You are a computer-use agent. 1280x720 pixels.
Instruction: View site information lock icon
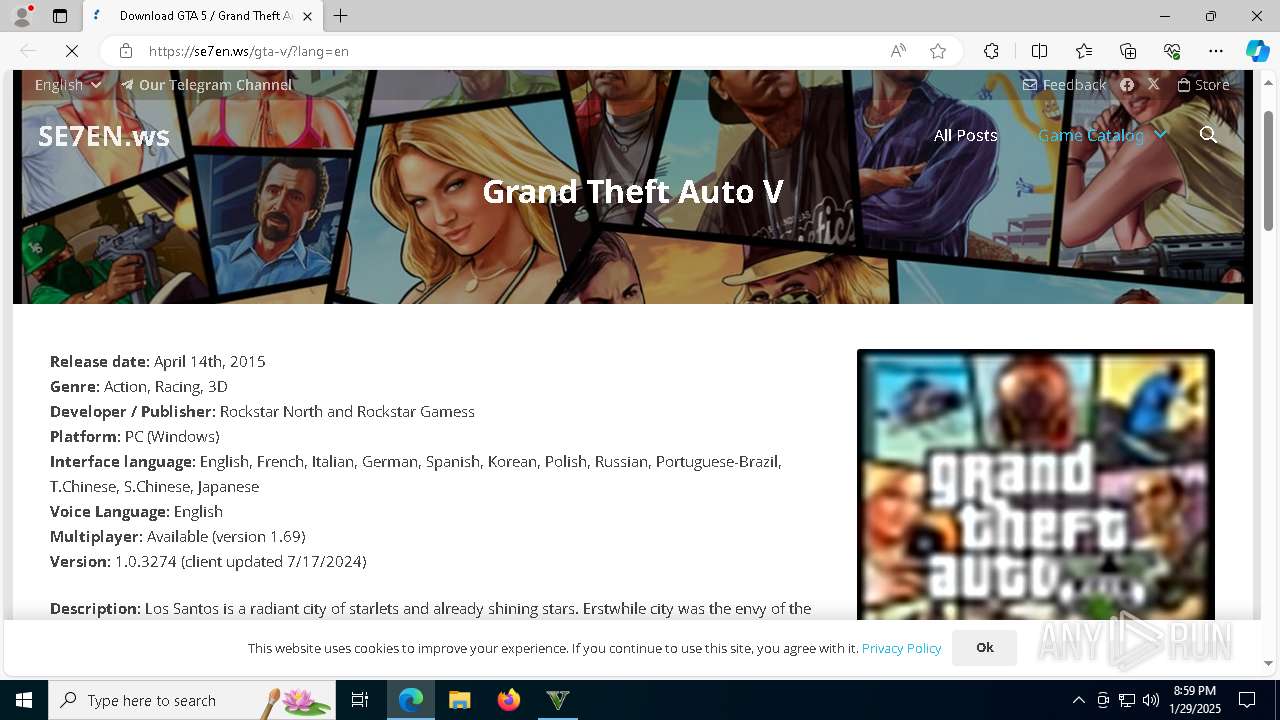pyautogui.click(x=125, y=51)
